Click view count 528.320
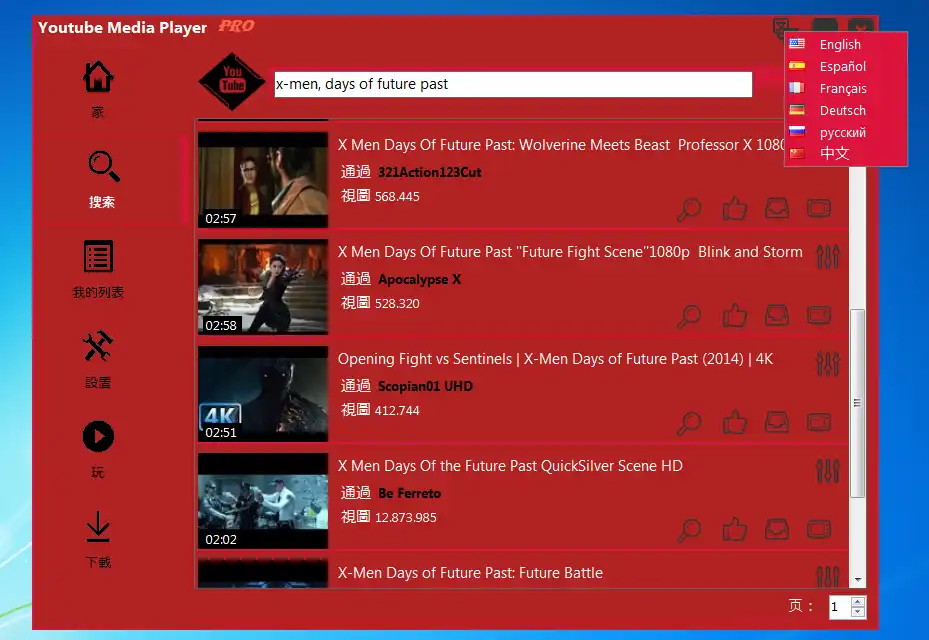This screenshot has height=640, width=929. pyautogui.click(x=397, y=304)
